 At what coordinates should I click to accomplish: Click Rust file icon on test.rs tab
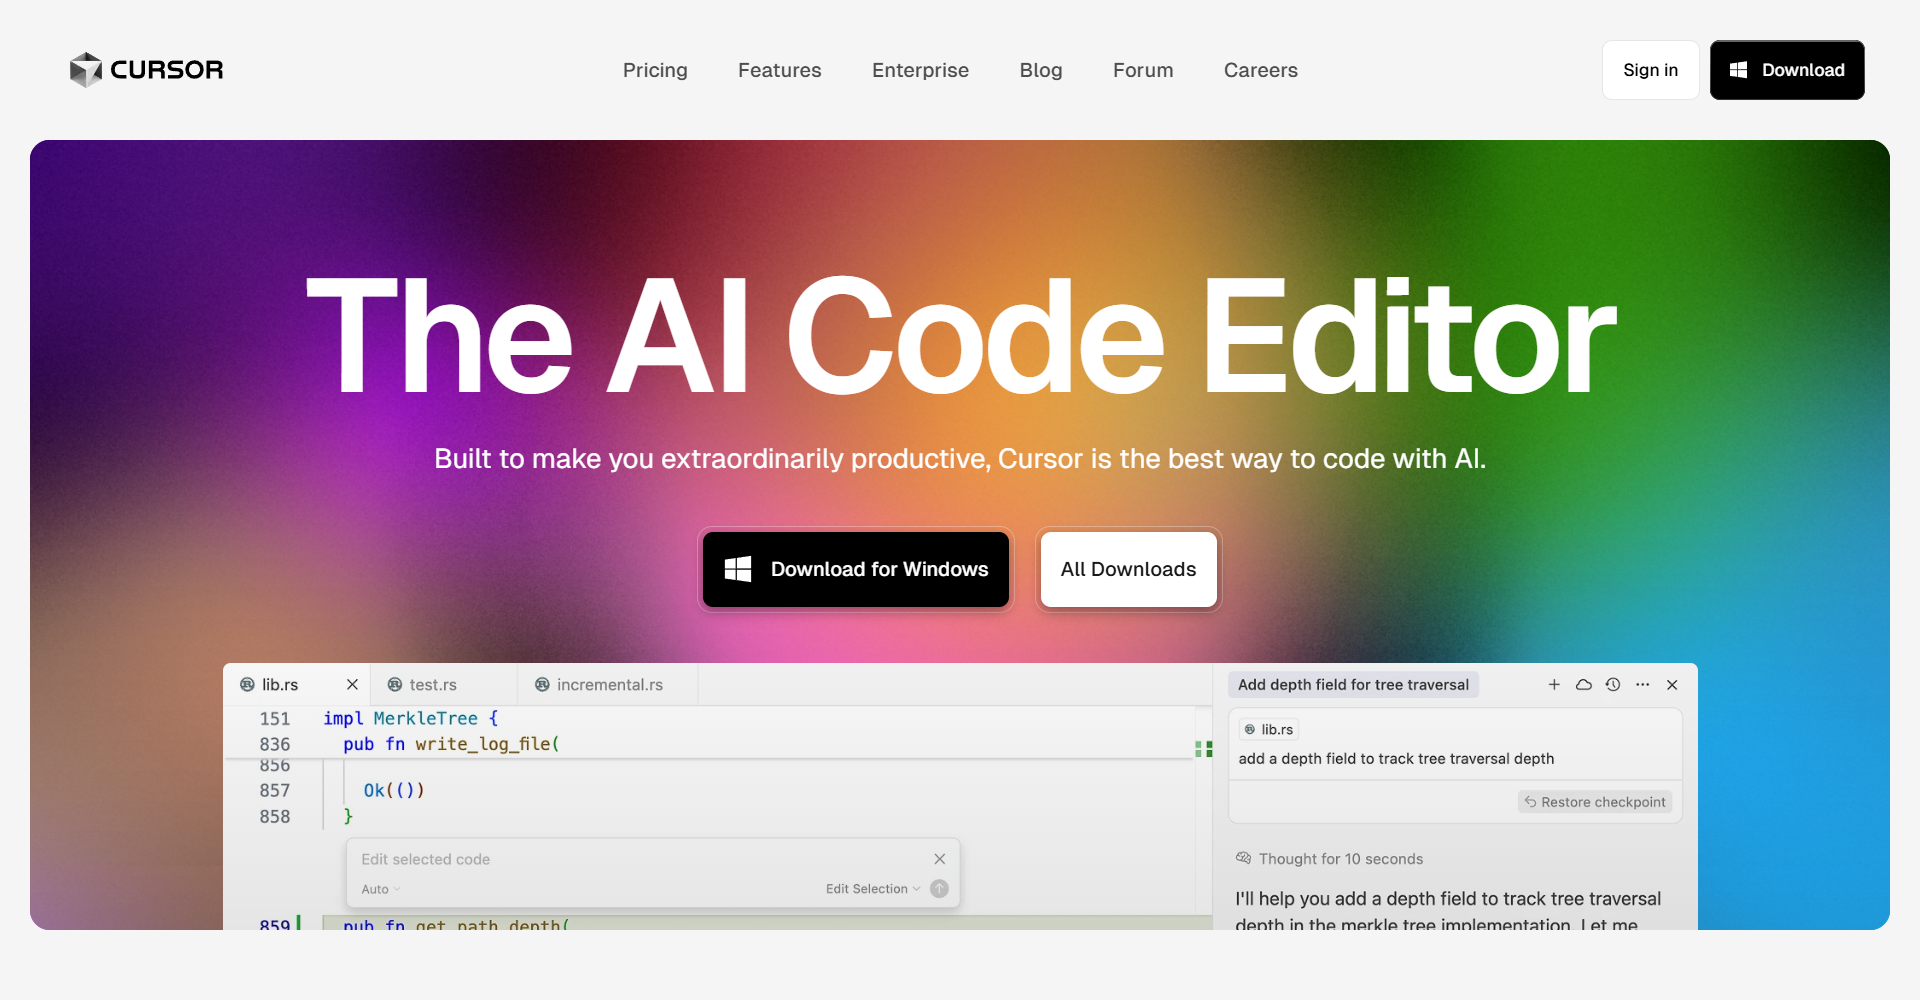coord(395,685)
